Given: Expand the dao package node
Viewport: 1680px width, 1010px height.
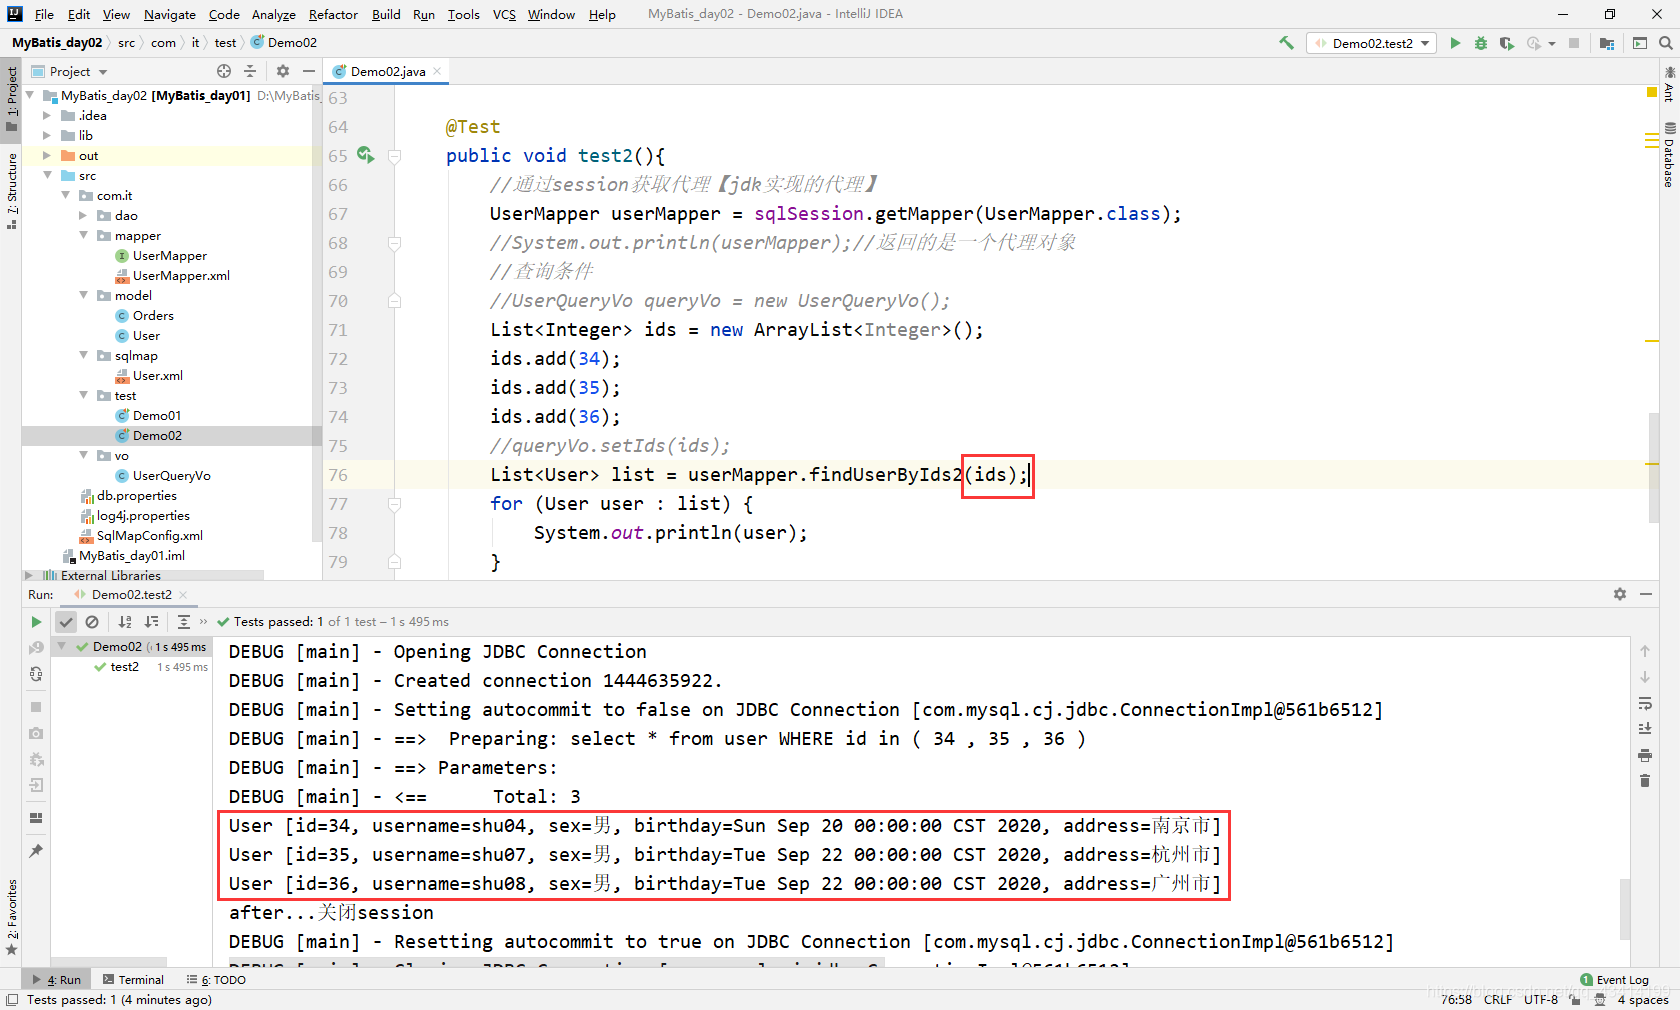Looking at the screenshot, I should pos(83,215).
